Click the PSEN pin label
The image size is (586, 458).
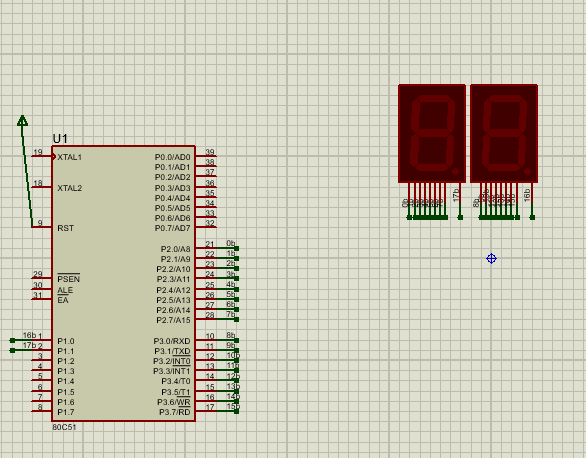point(68,279)
